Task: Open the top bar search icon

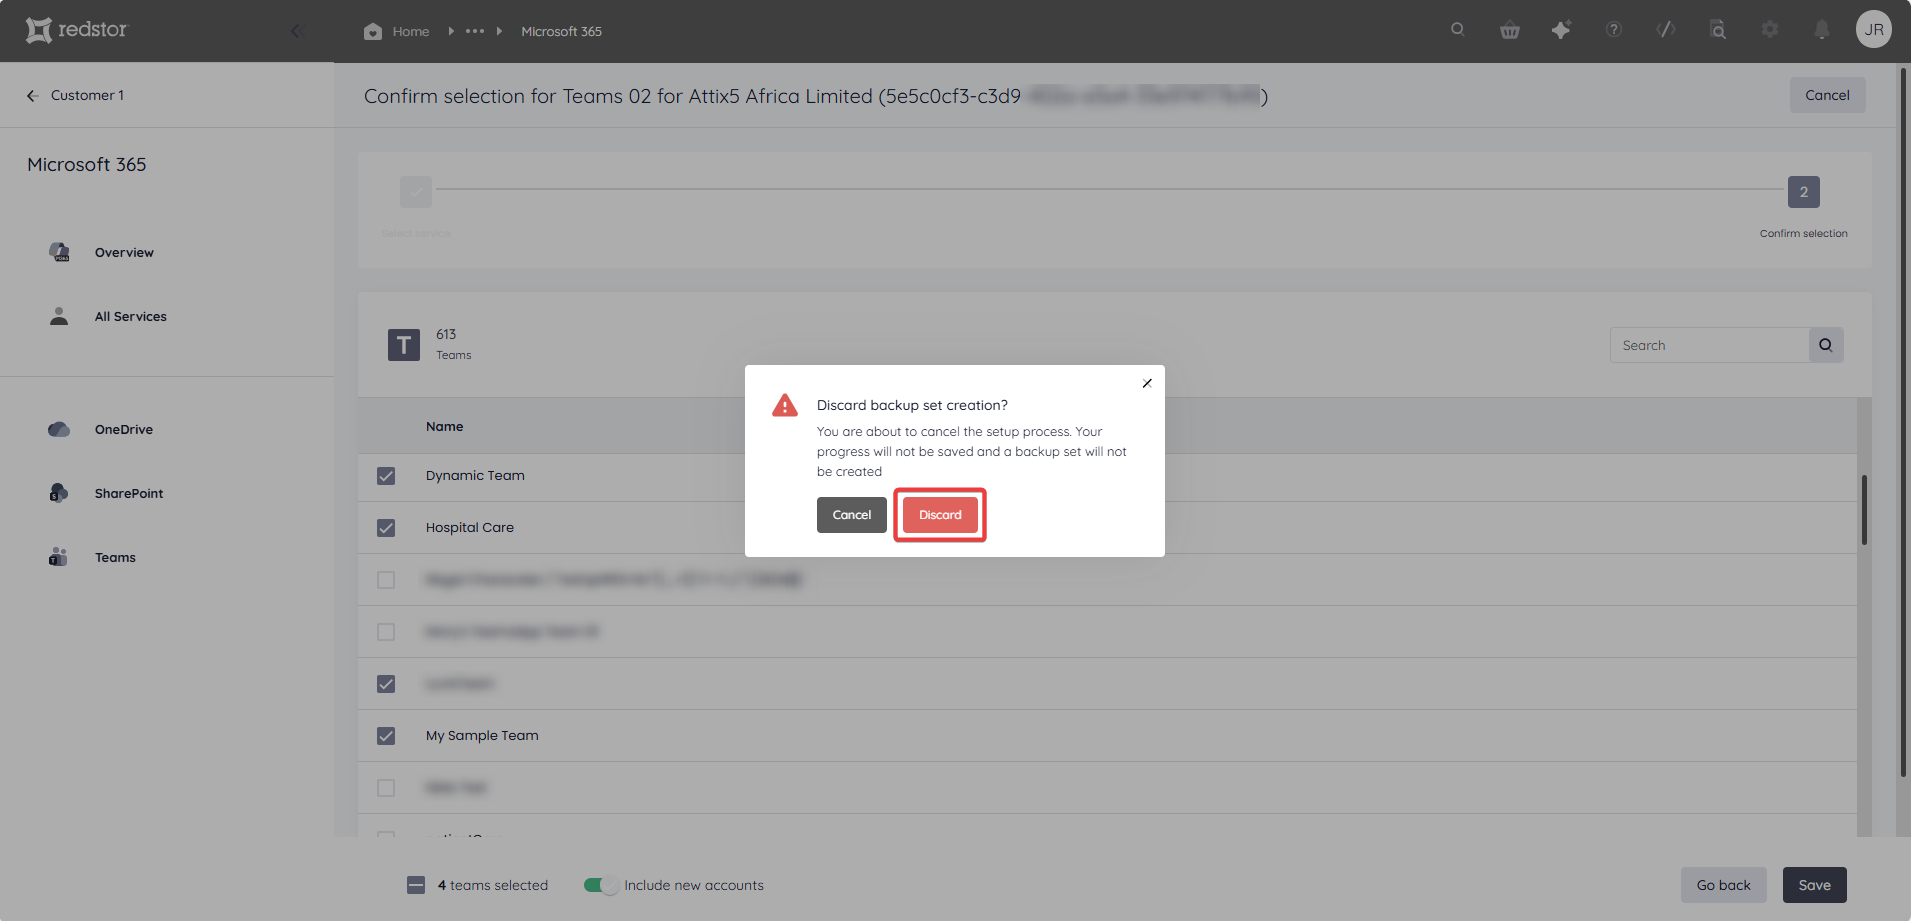Action: [1458, 30]
